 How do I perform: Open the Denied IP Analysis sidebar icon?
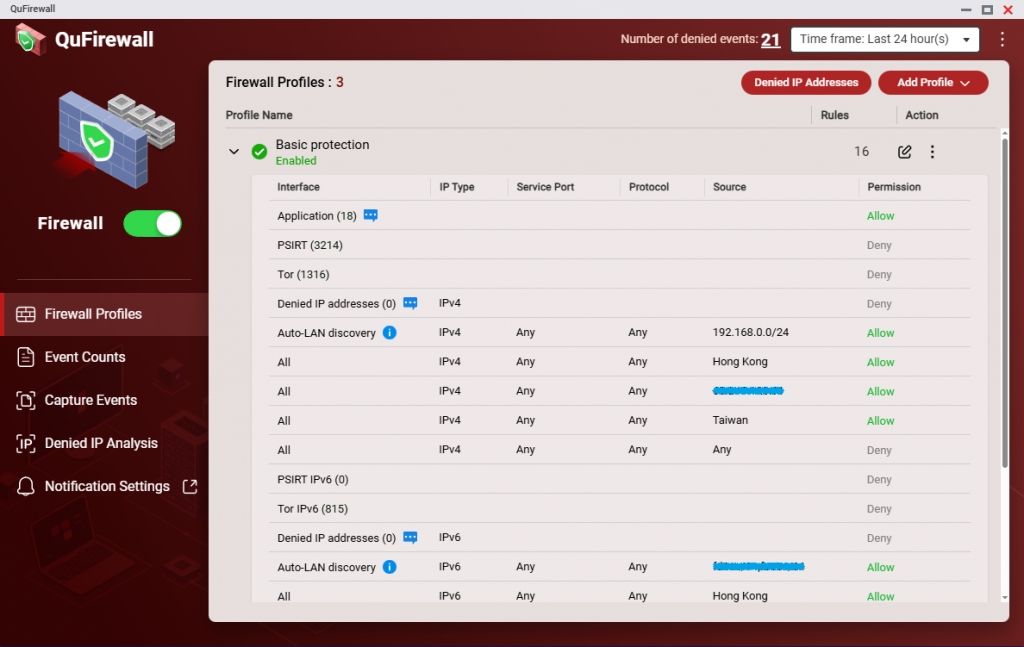[25, 443]
